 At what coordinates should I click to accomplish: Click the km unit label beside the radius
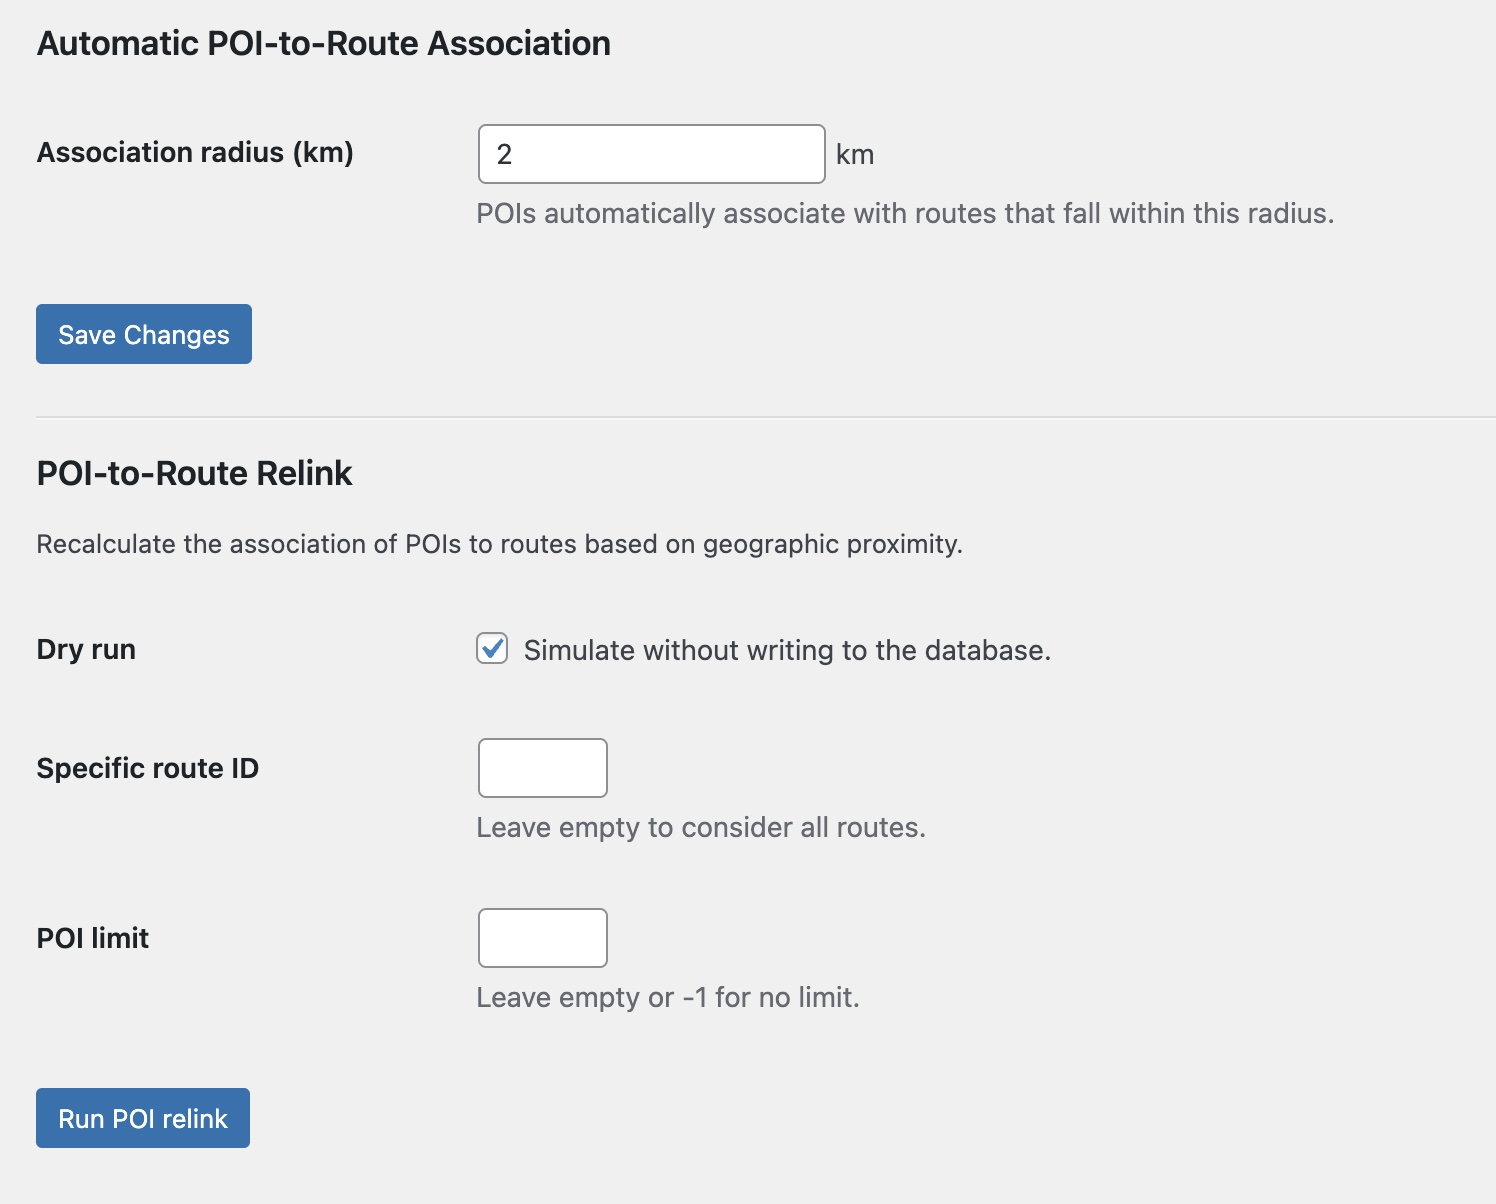click(x=855, y=154)
